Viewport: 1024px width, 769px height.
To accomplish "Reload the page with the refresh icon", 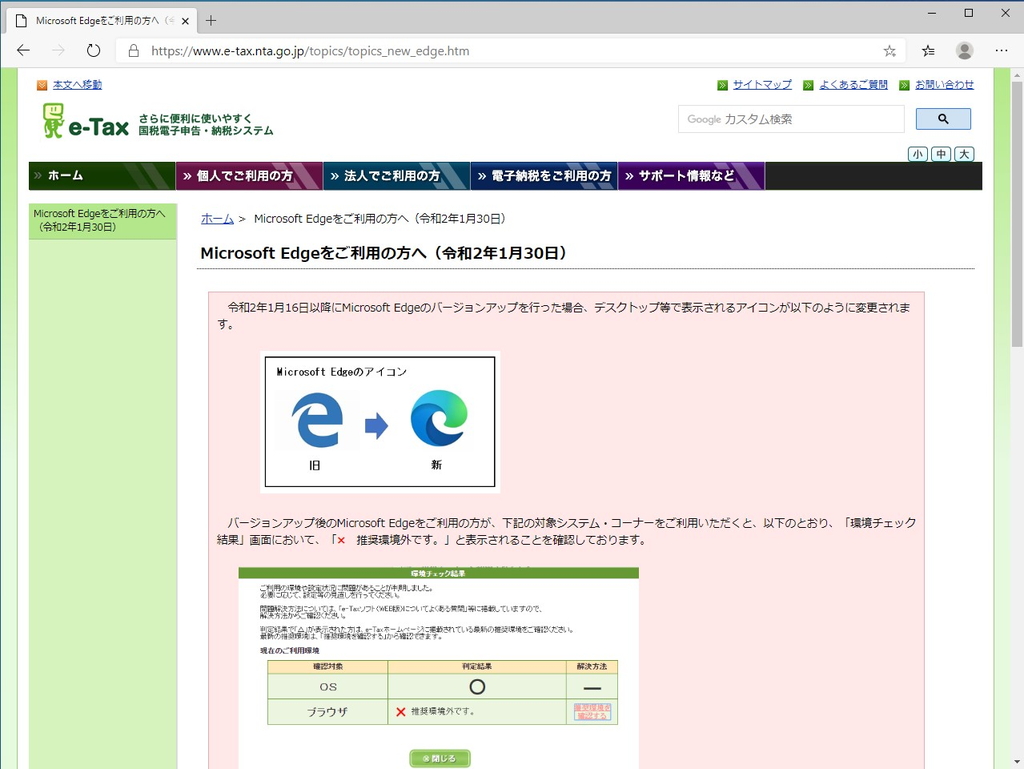I will [x=93, y=50].
